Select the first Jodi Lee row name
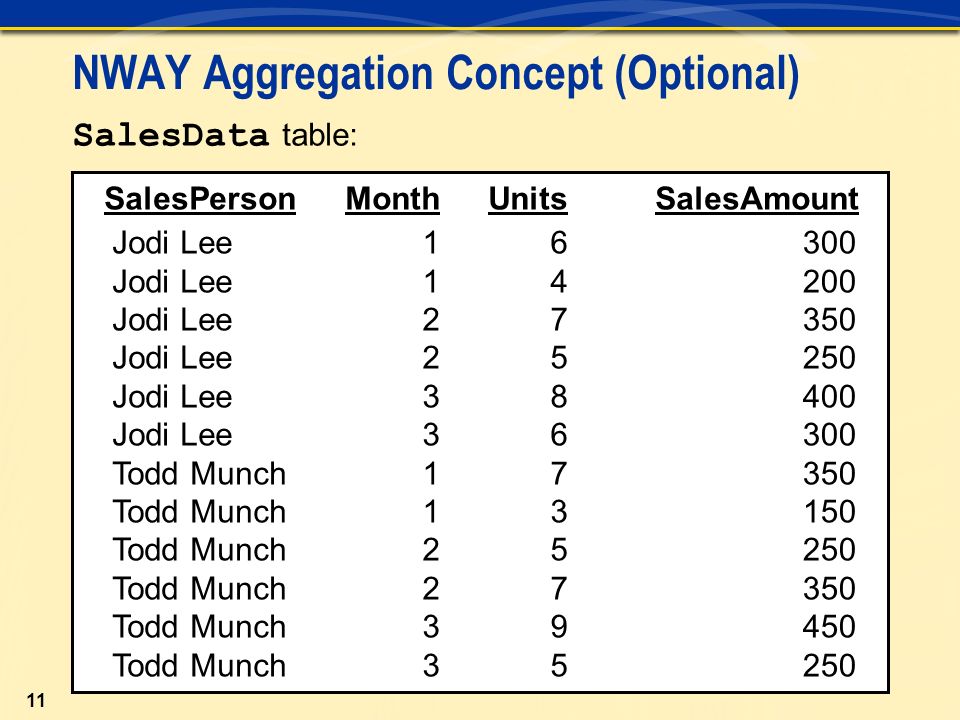 (x=173, y=243)
